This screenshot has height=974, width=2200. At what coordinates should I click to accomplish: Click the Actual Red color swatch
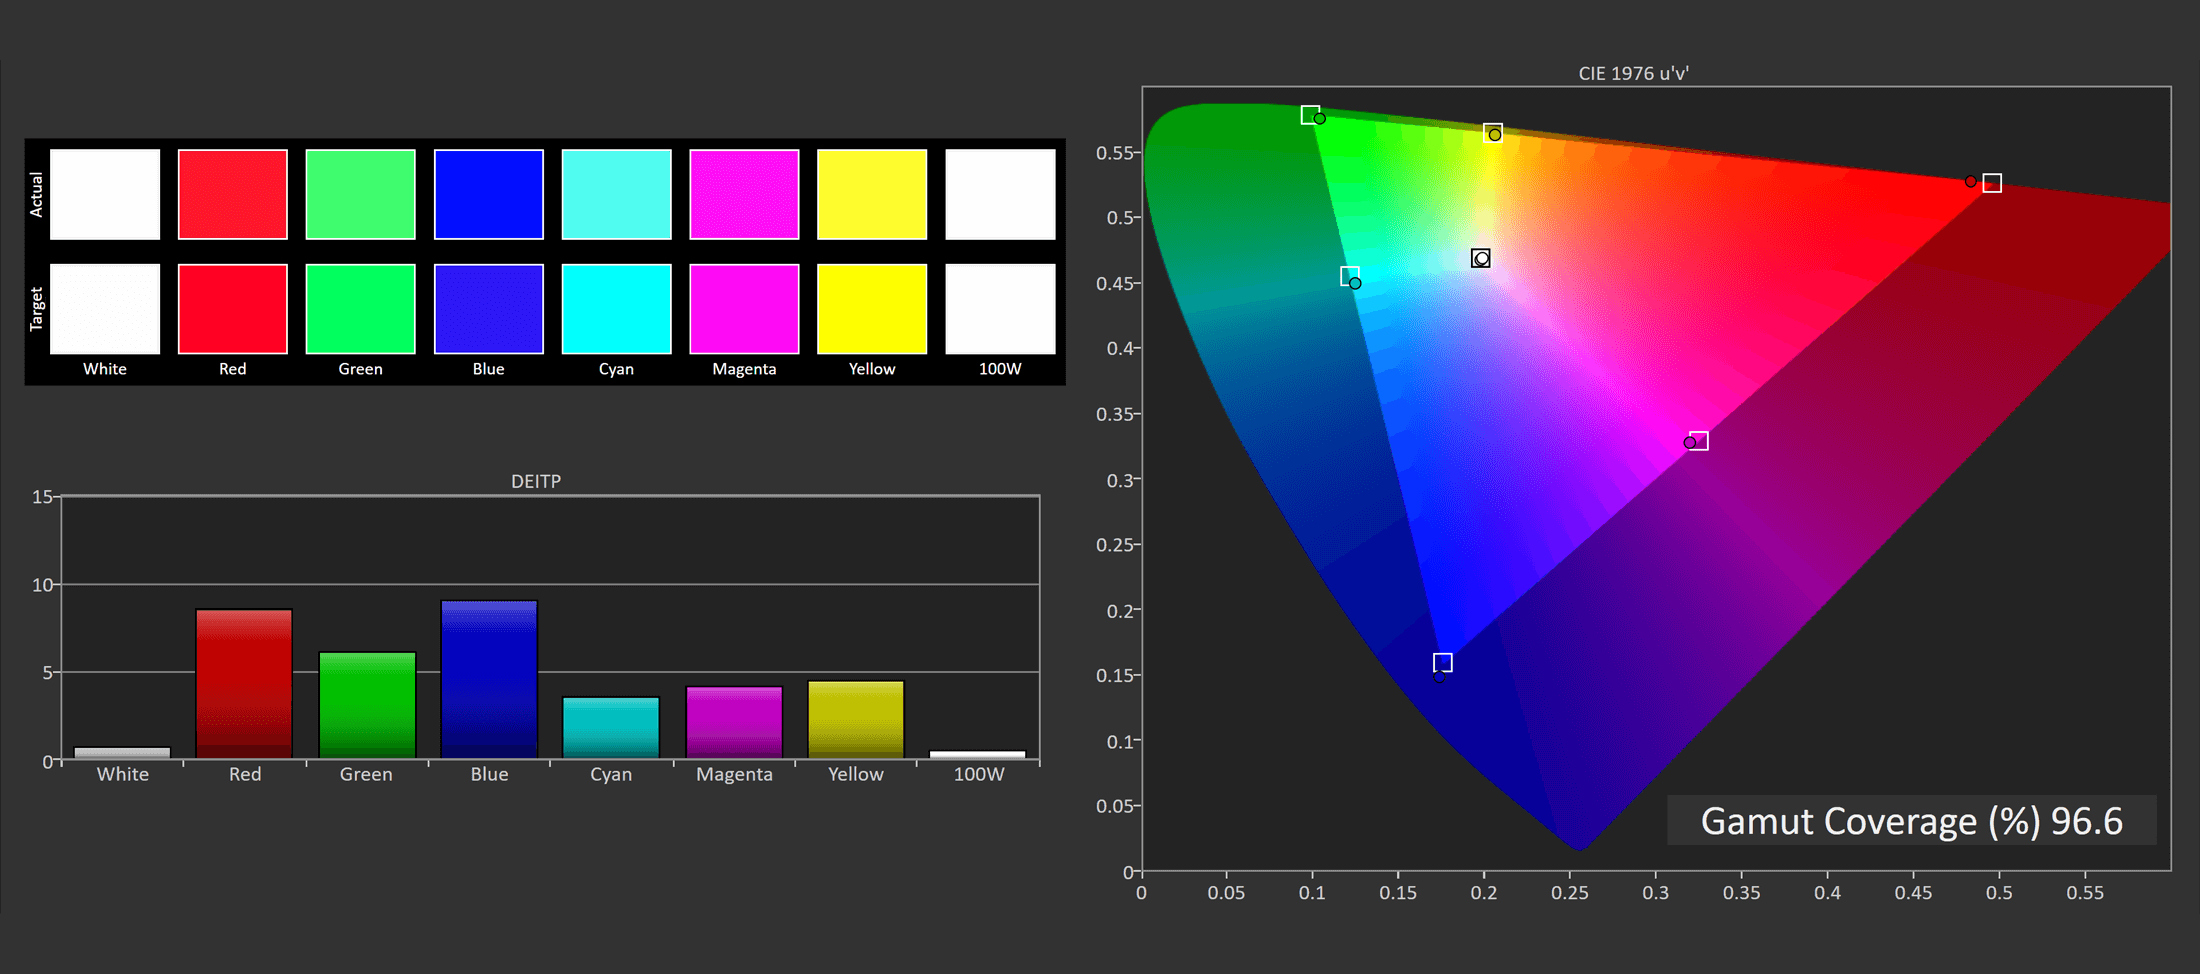[x=232, y=194]
